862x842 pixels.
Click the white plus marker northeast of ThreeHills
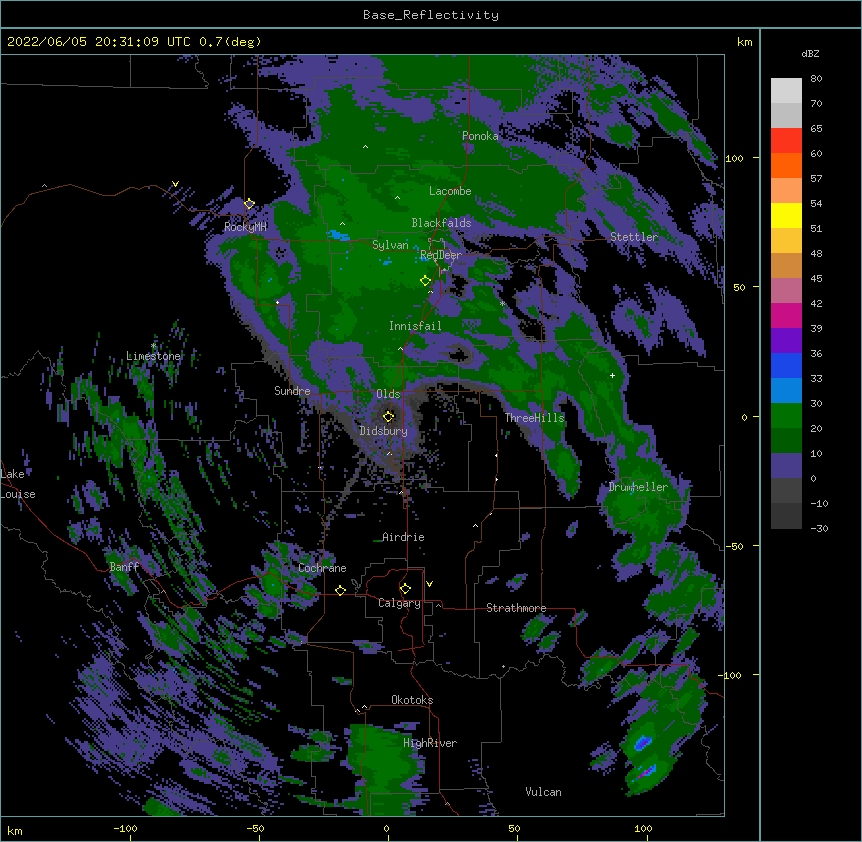click(612, 375)
